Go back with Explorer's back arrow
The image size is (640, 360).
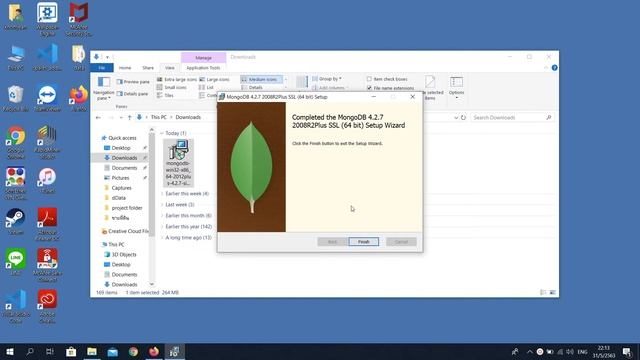point(98,118)
